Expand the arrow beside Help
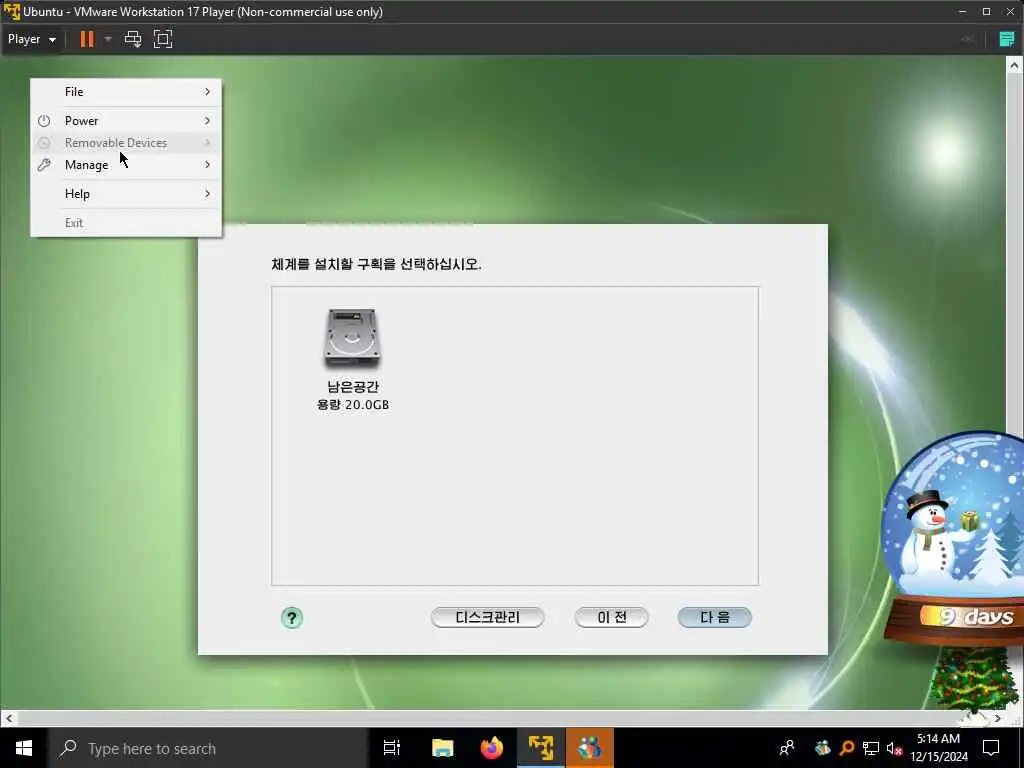 coord(207,194)
